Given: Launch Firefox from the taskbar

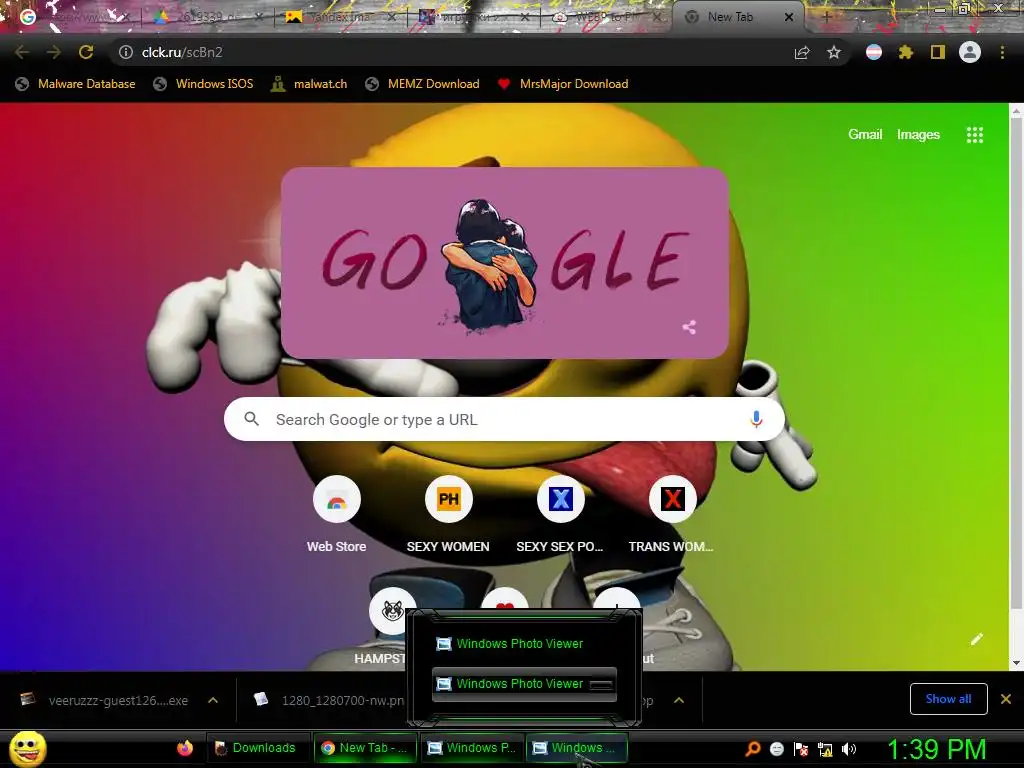Looking at the screenshot, I should click(x=185, y=748).
